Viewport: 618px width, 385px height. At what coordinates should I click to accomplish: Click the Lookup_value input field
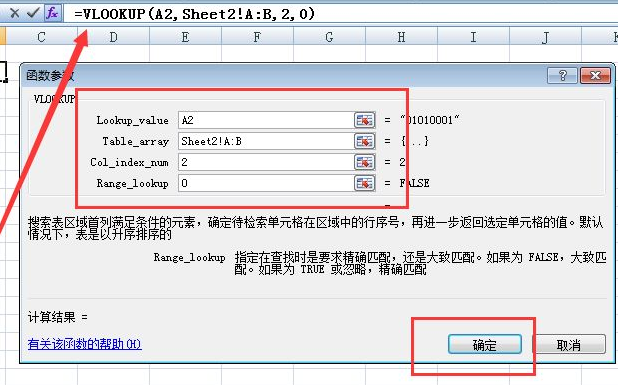click(x=266, y=120)
